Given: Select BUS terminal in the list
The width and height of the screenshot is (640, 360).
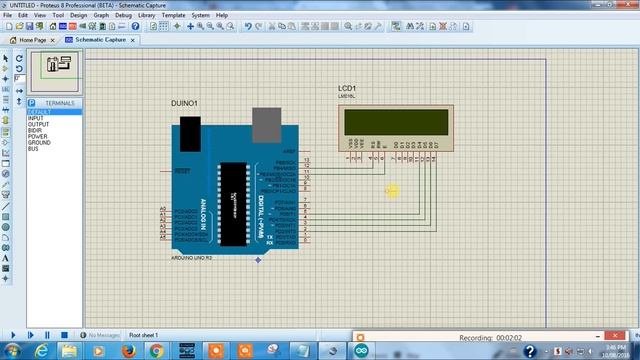Looking at the screenshot, I should [x=54, y=149].
